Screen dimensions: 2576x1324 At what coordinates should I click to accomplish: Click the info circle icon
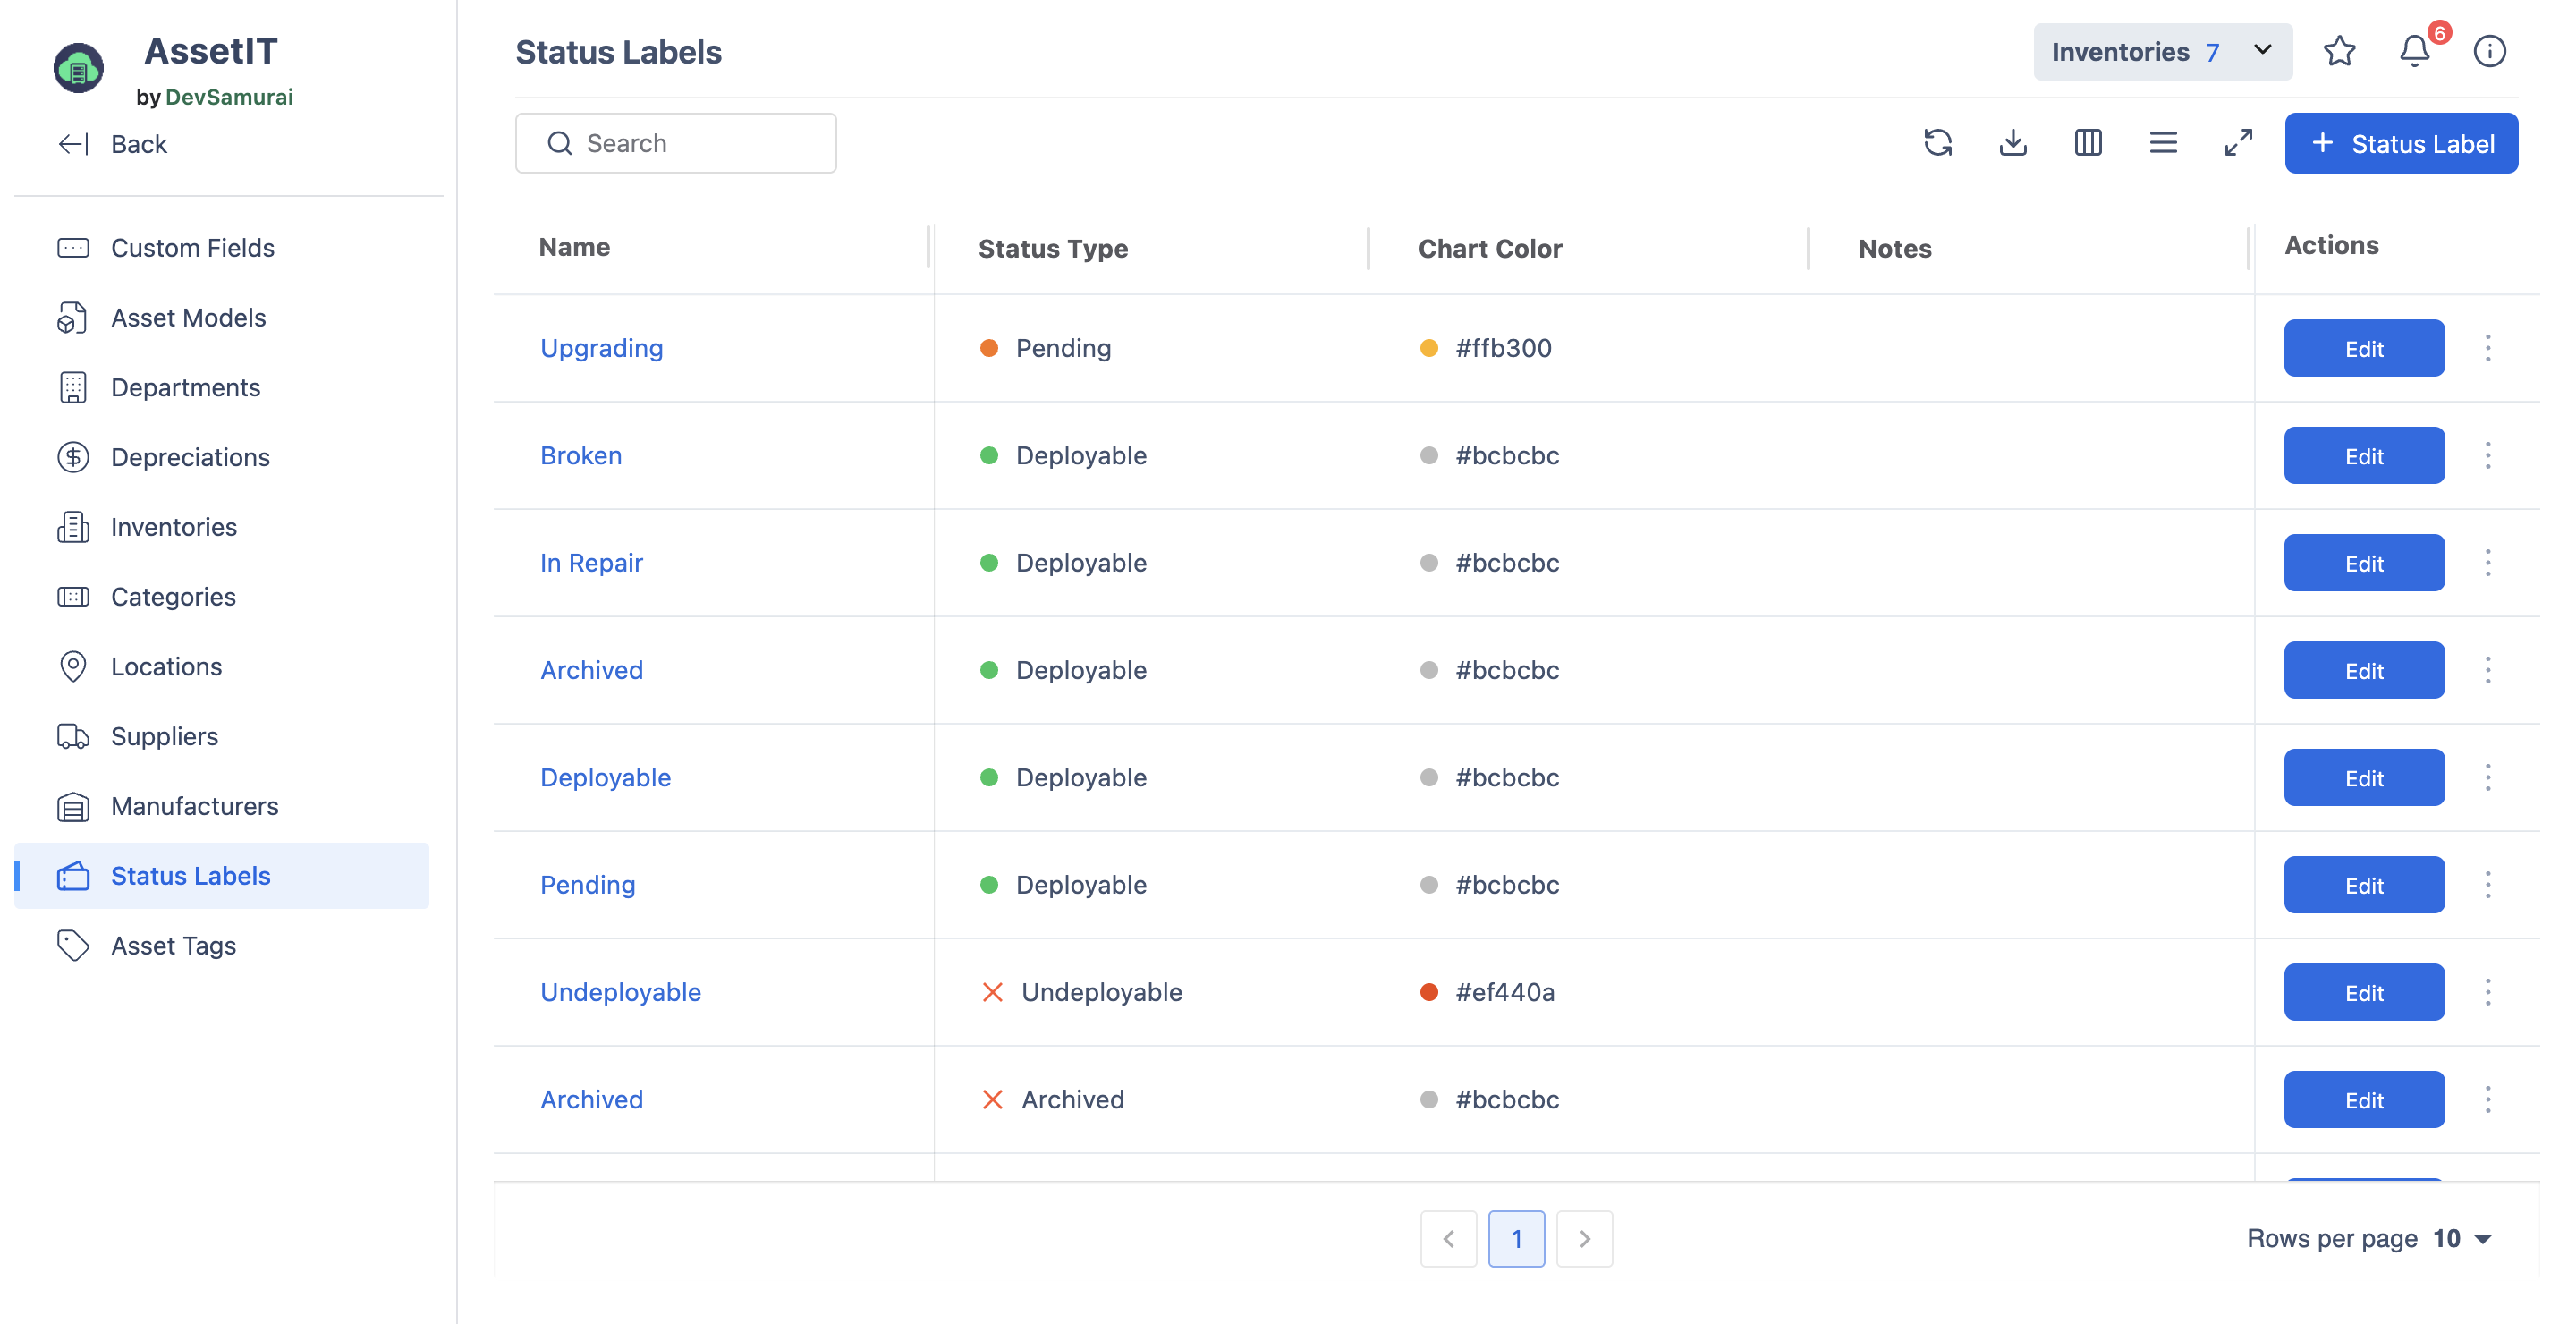2490,52
